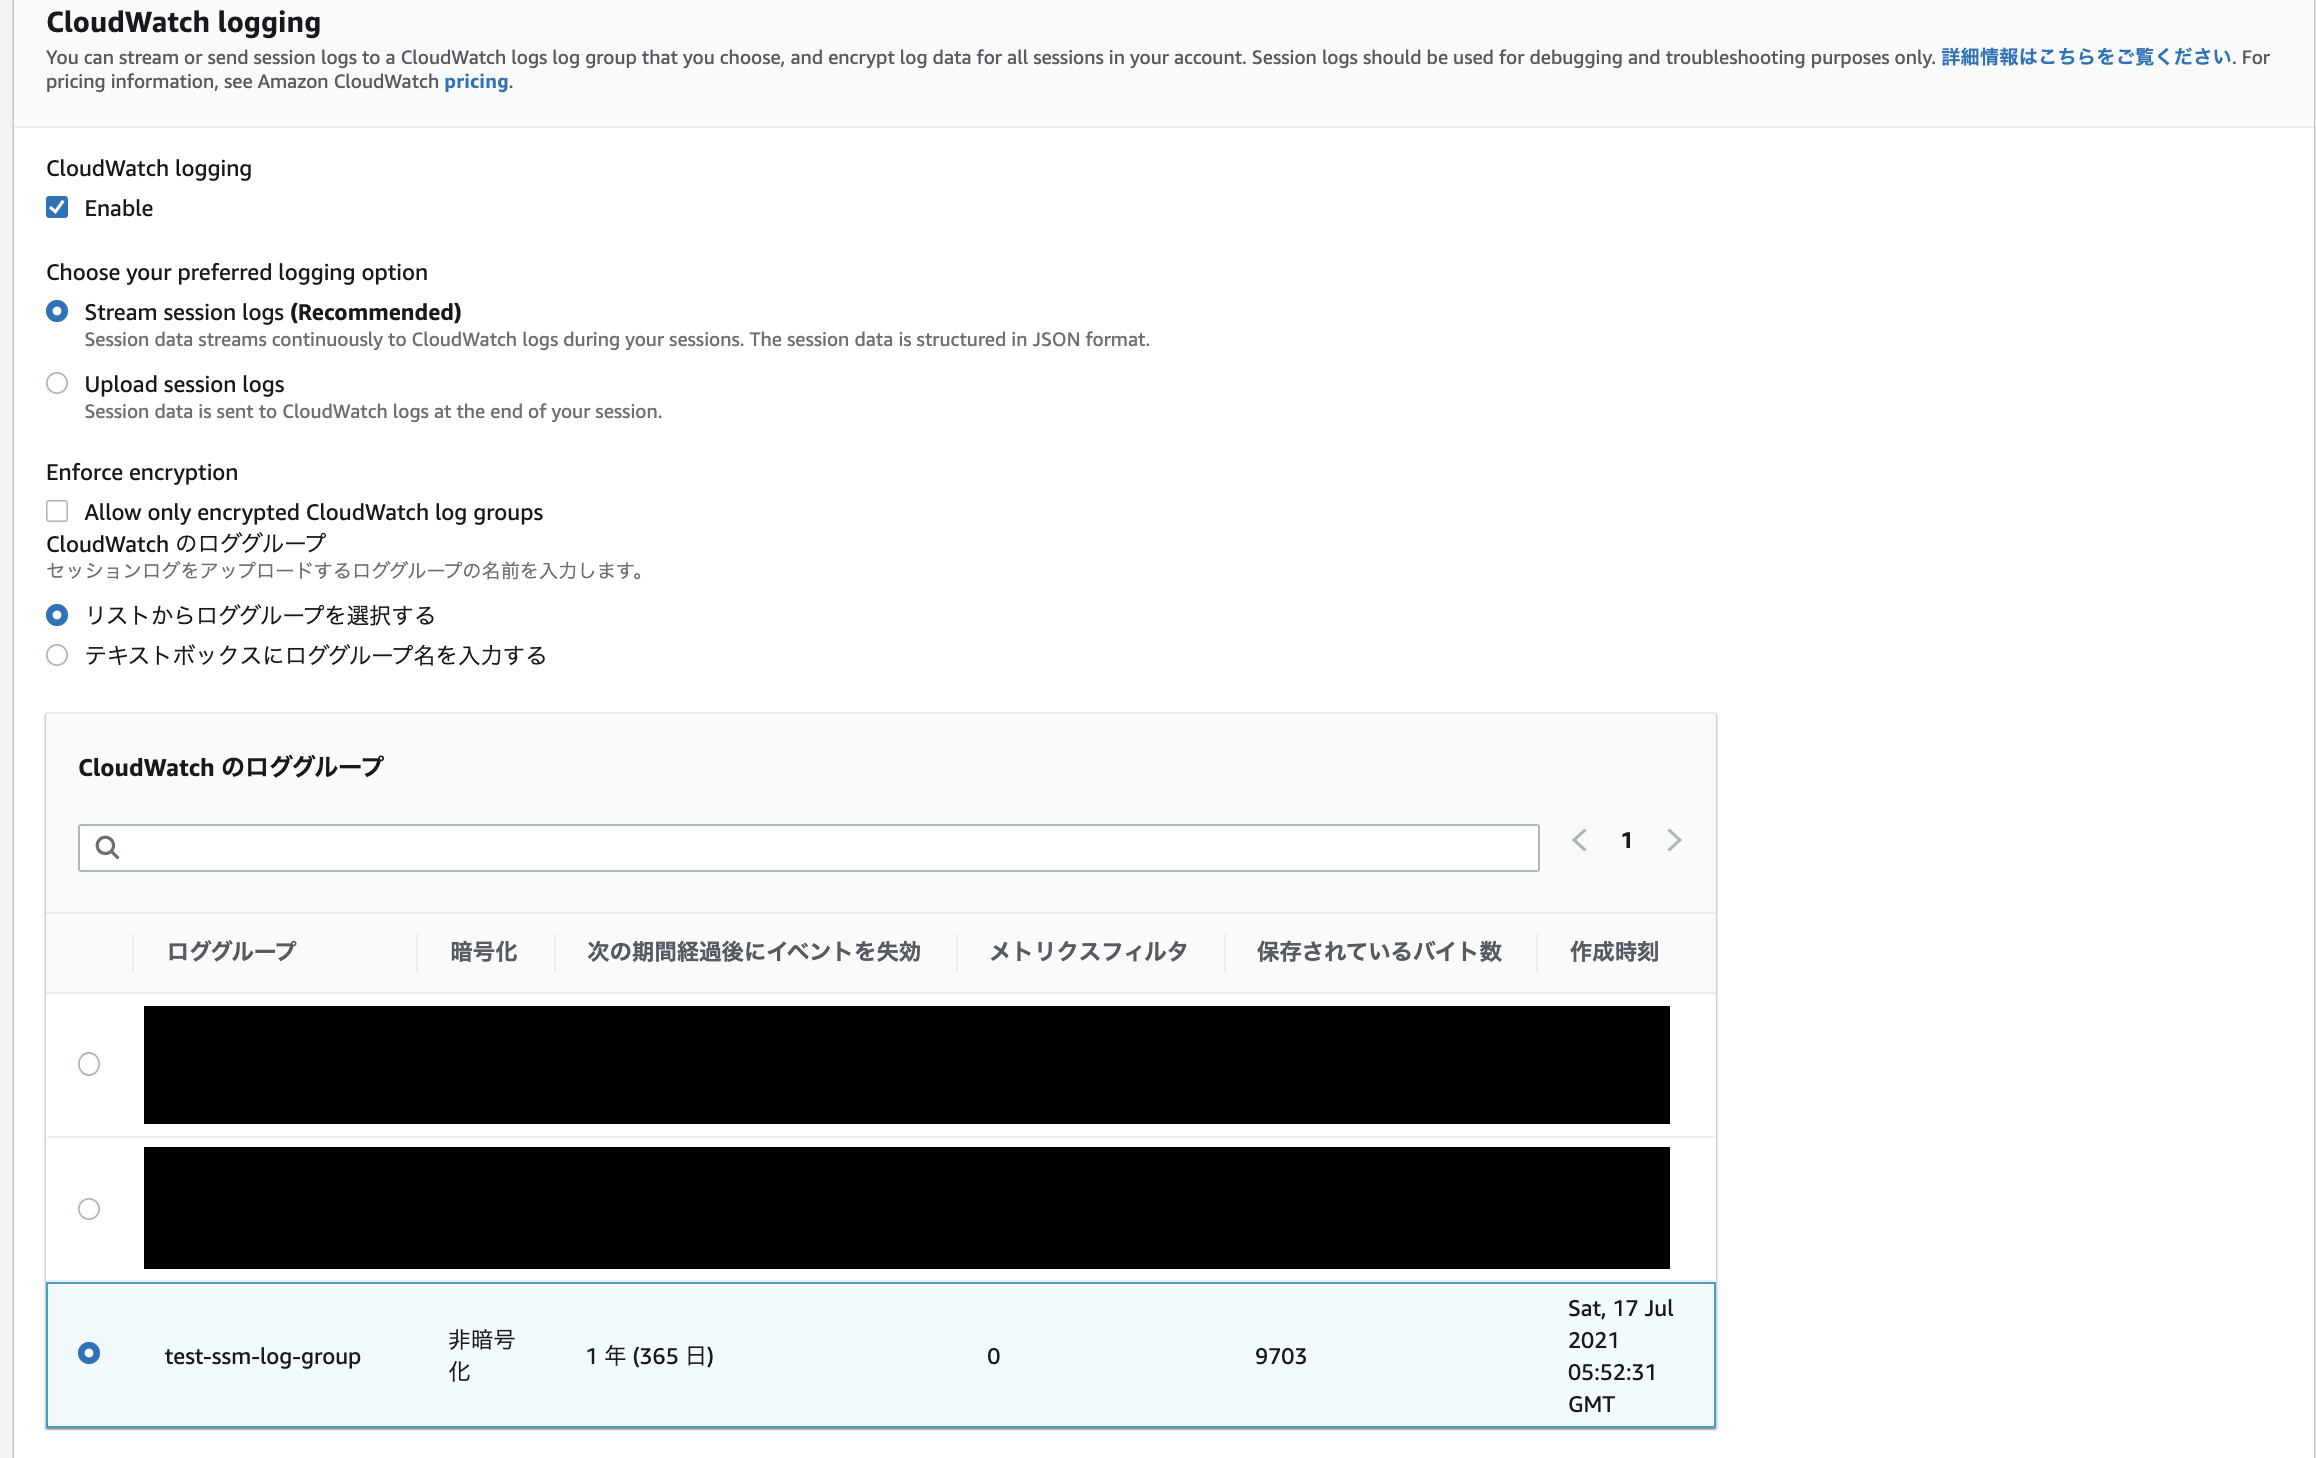Select Upload session logs option
Image resolution: width=2316 pixels, height=1458 pixels.
tap(57, 384)
